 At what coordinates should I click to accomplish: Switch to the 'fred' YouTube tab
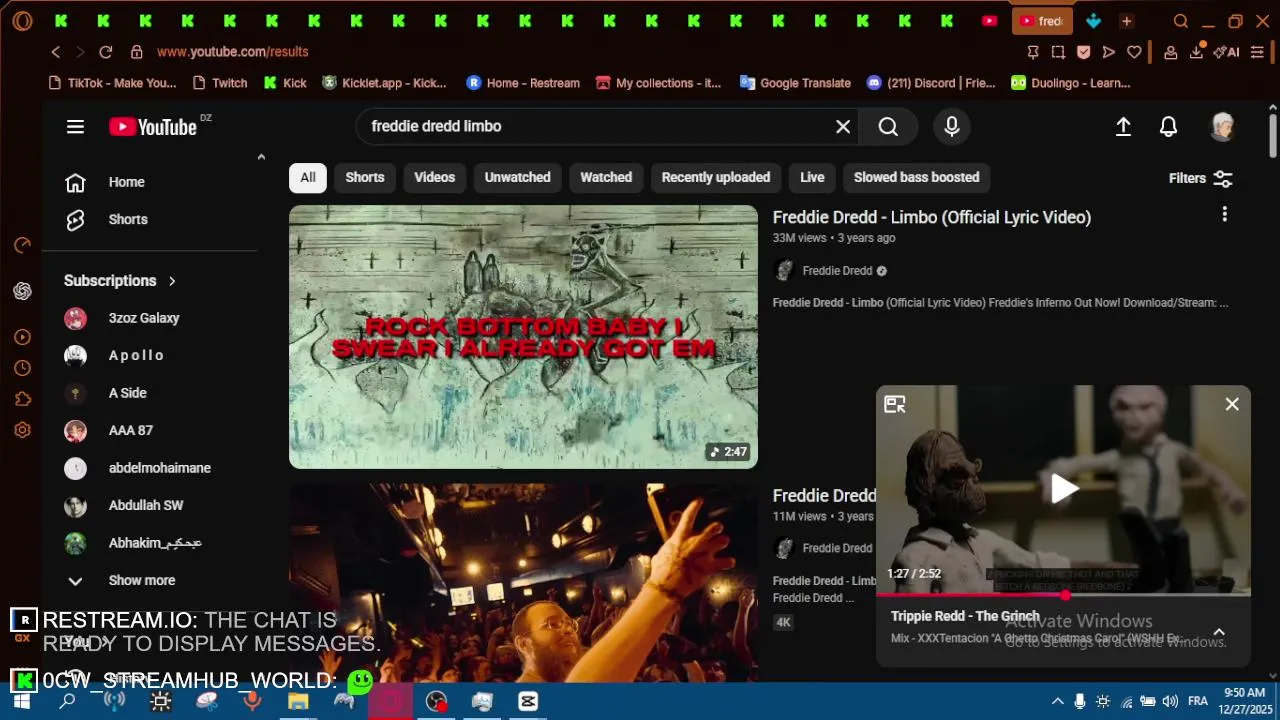[1041, 21]
